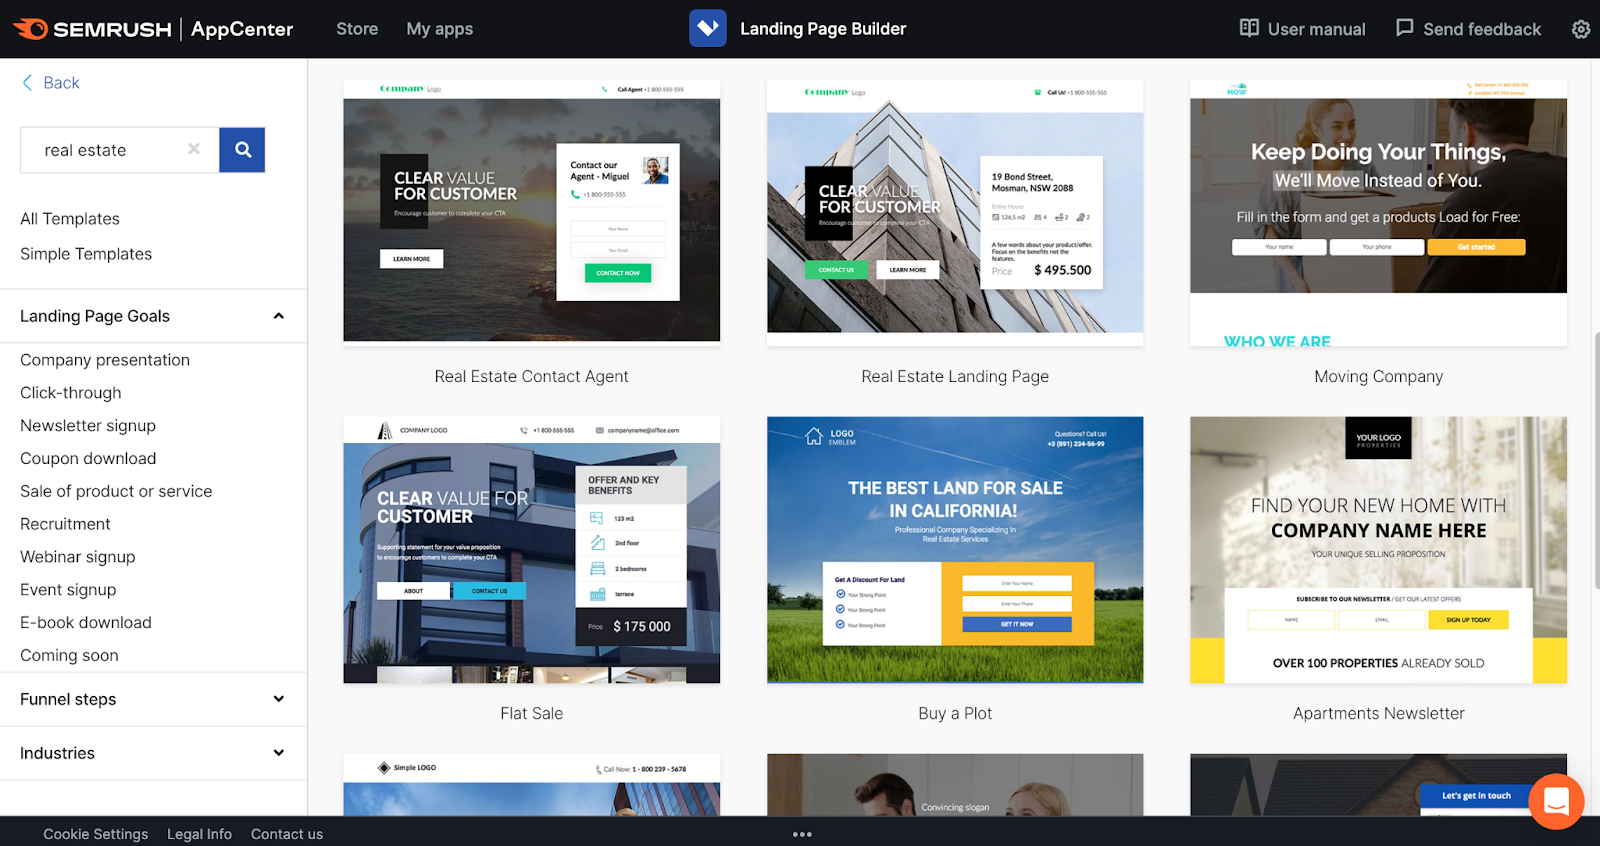This screenshot has width=1600, height=846.
Task: Click the AppCenter title text
Action: coord(242,29)
